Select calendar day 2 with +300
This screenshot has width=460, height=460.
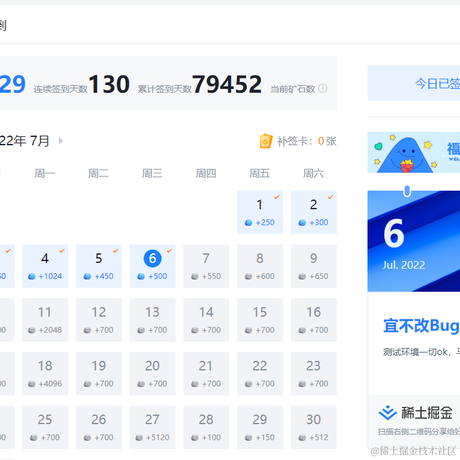(x=314, y=212)
